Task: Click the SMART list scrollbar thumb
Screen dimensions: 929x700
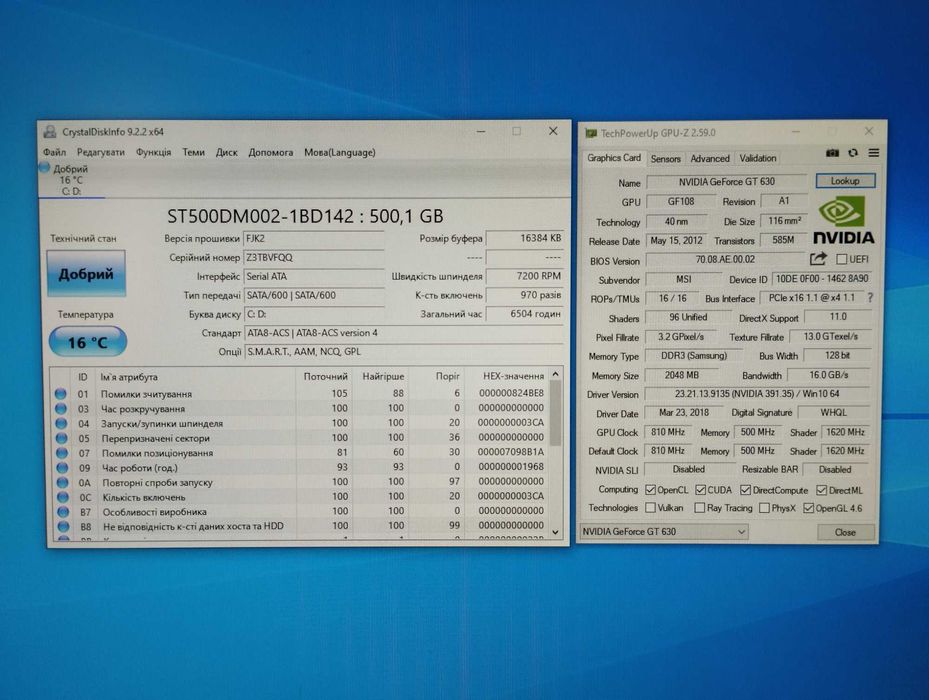Action: [555, 413]
